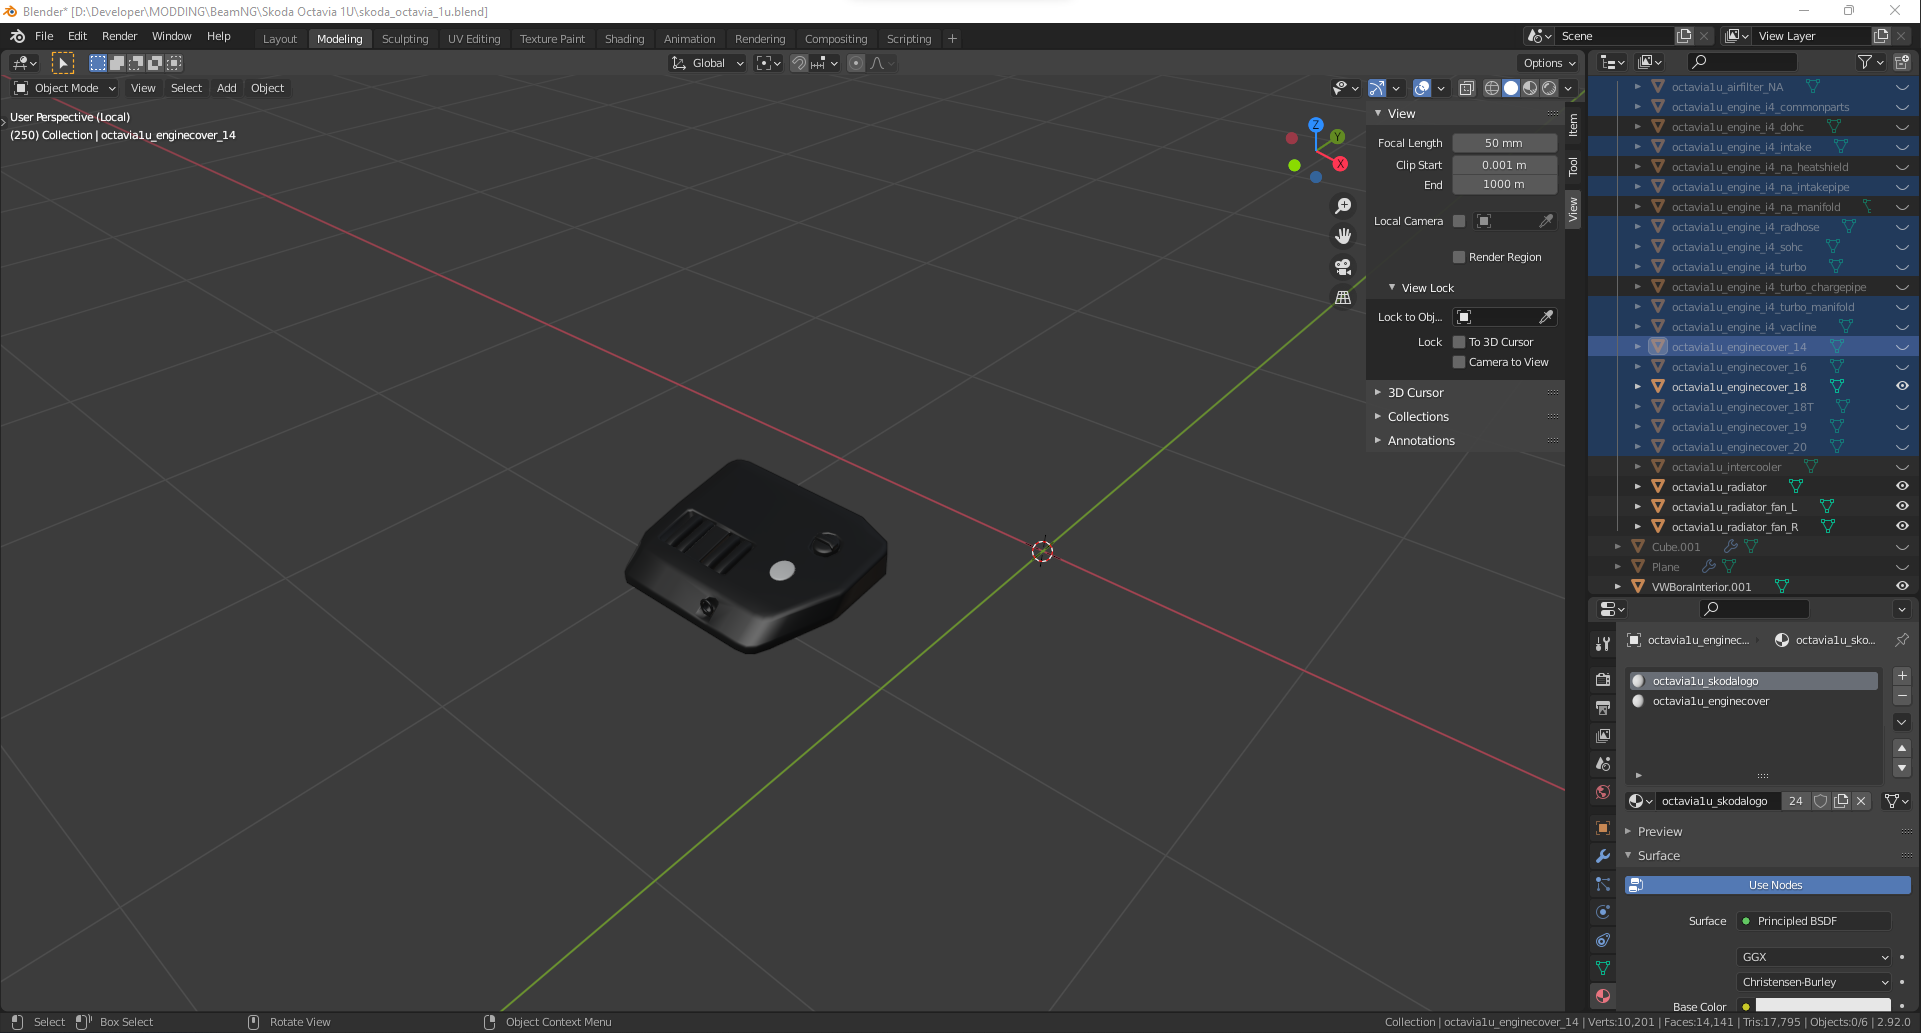Switch to the Sculpting workspace tab

[405, 39]
